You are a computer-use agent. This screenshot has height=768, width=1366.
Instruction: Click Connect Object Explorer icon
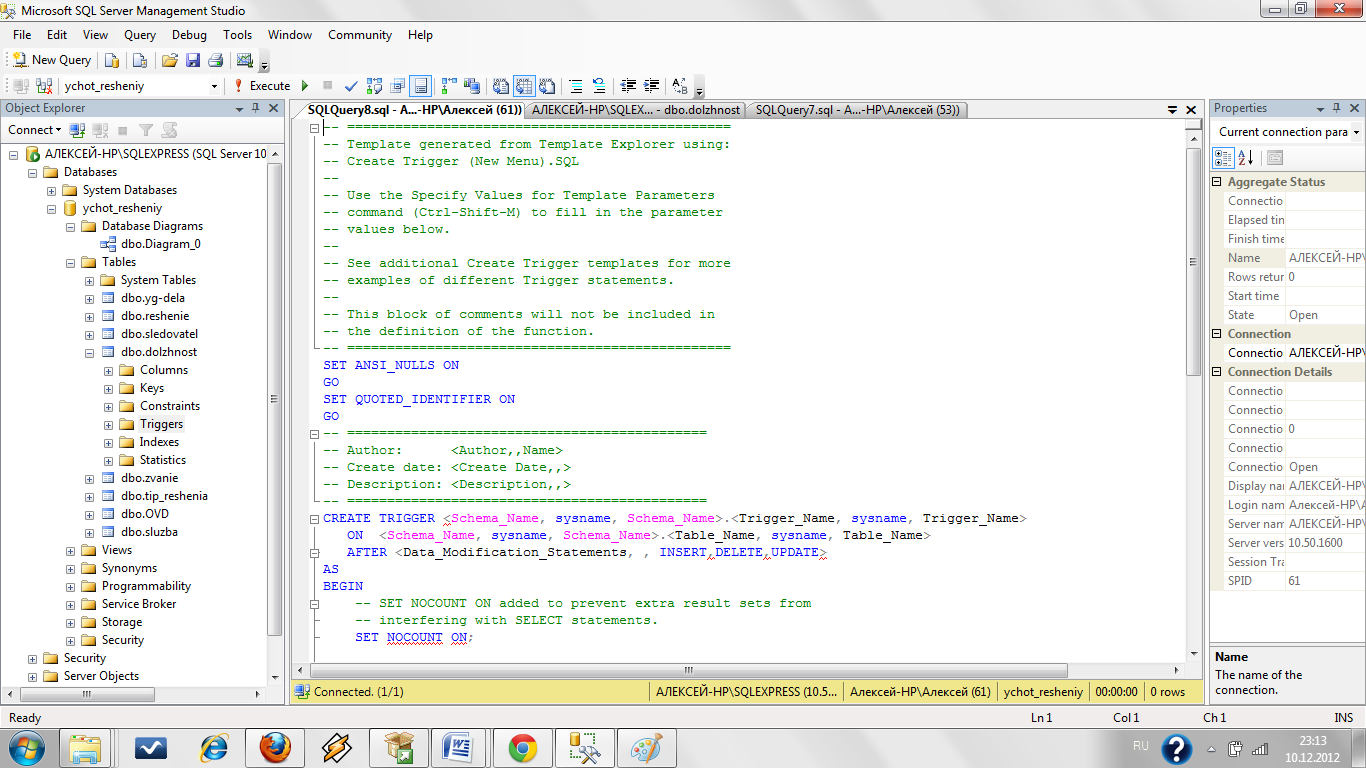pos(77,130)
